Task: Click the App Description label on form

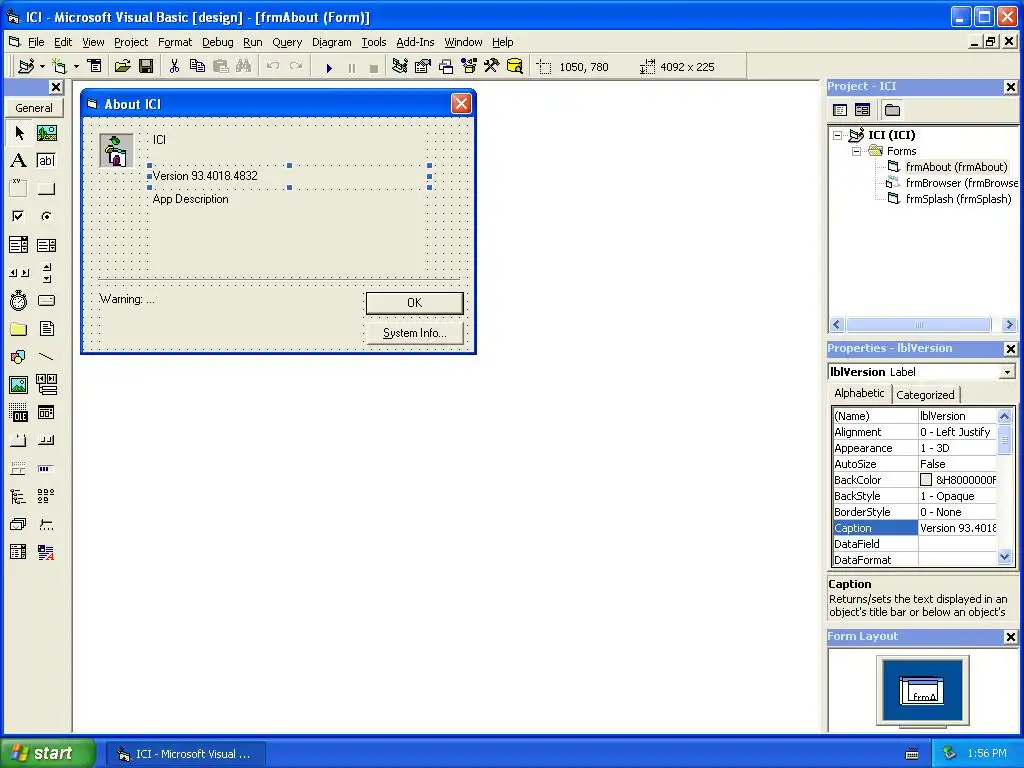Action: (191, 199)
